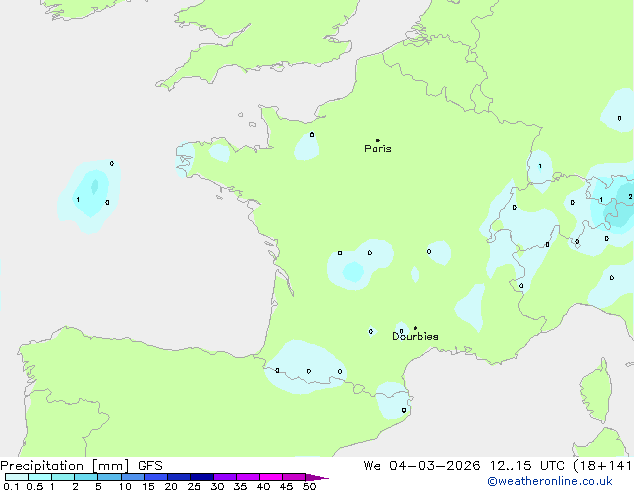Viewport: 634px width, 490px height.
Task: Click the black dot marker above Dourbies
Action: [x=415, y=328]
